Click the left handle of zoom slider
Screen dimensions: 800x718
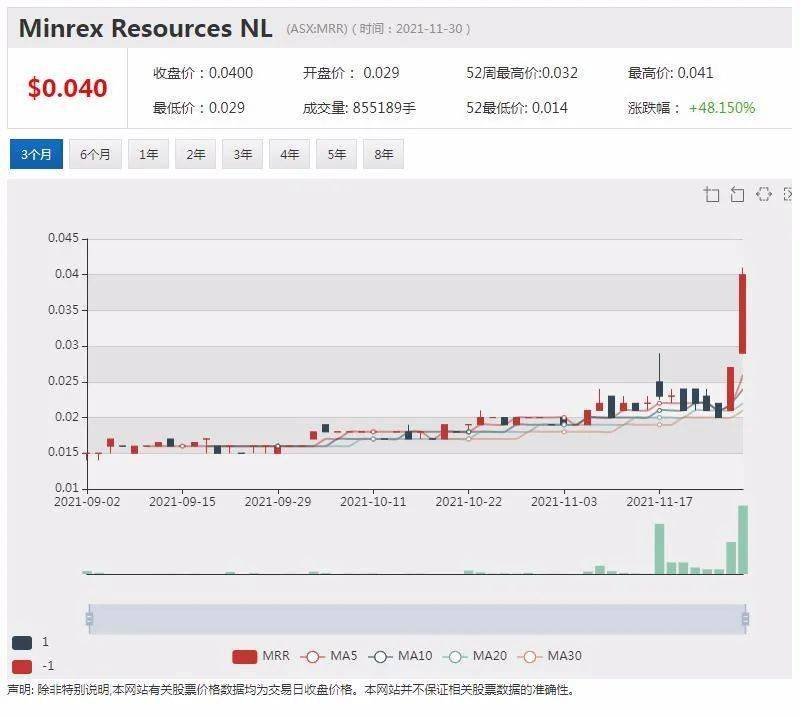coord(89,619)
